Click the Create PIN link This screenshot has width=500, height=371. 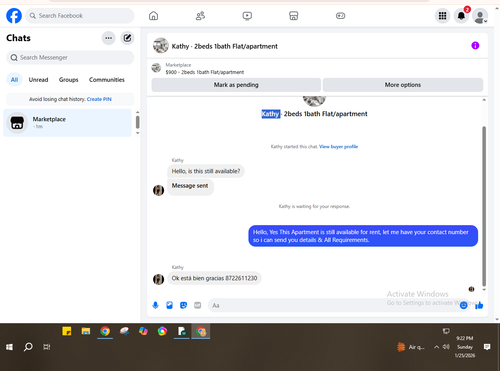99,99
